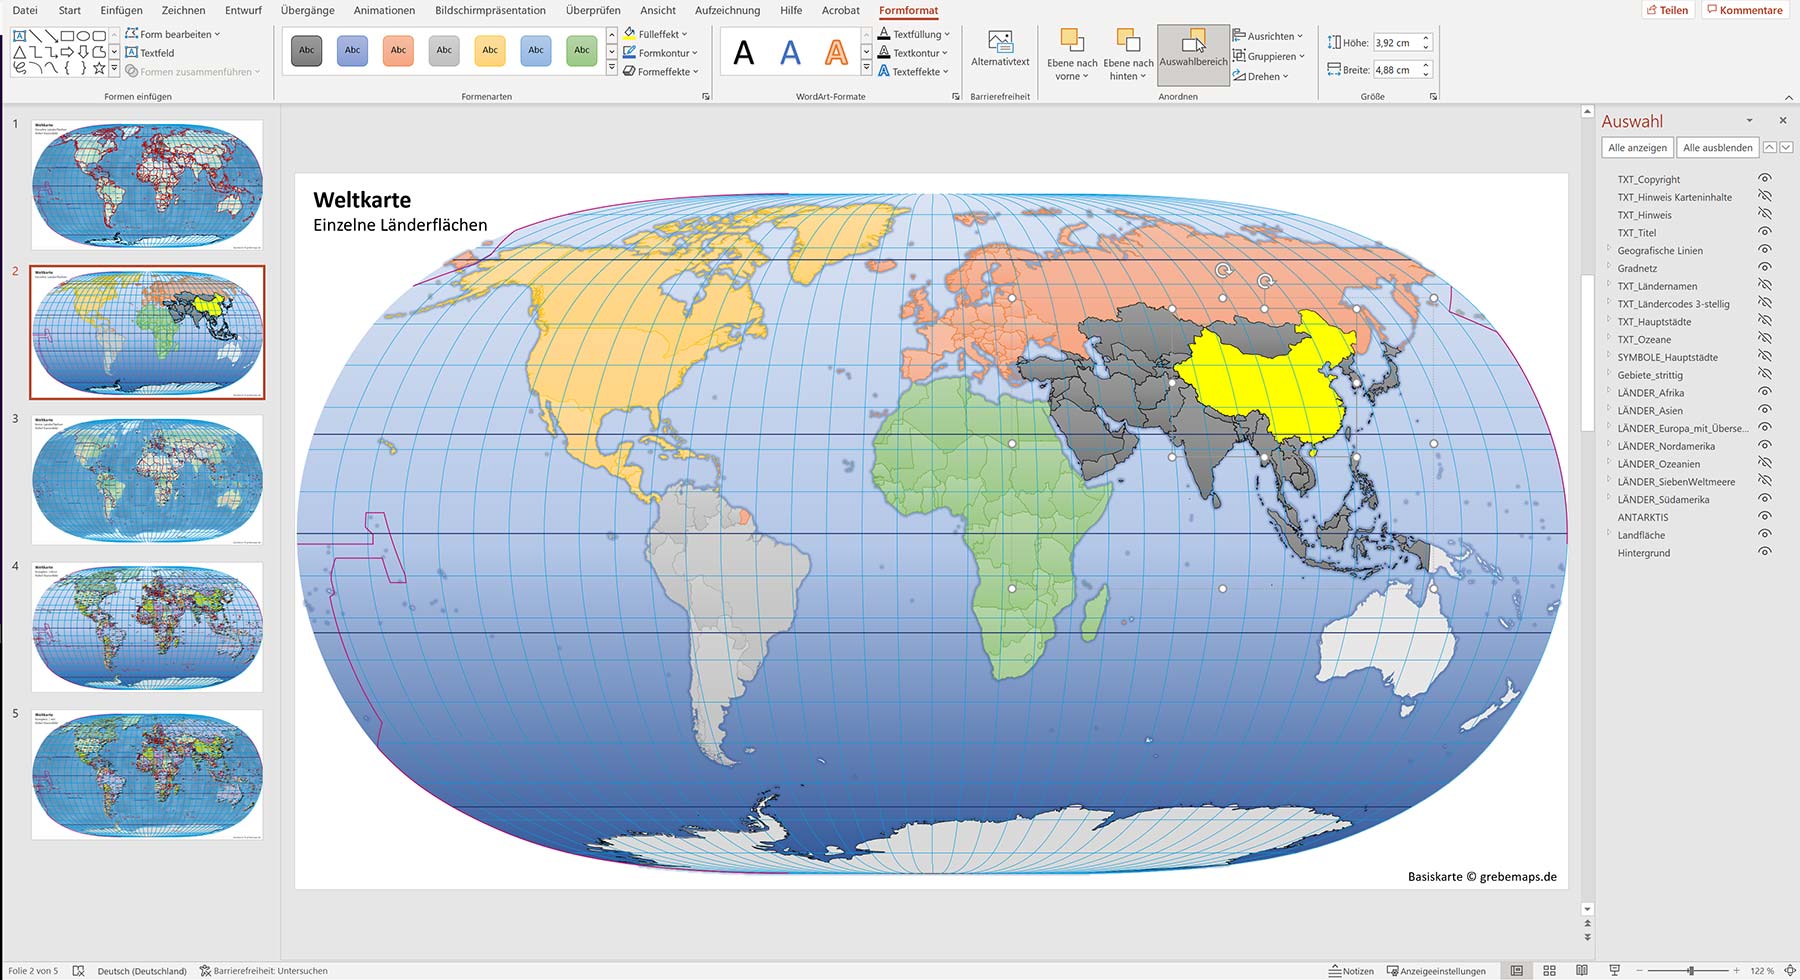Start the Bildschirmpräsentation from status bar
This screenshot has height=980, width=1800.
click(1613, 969)
